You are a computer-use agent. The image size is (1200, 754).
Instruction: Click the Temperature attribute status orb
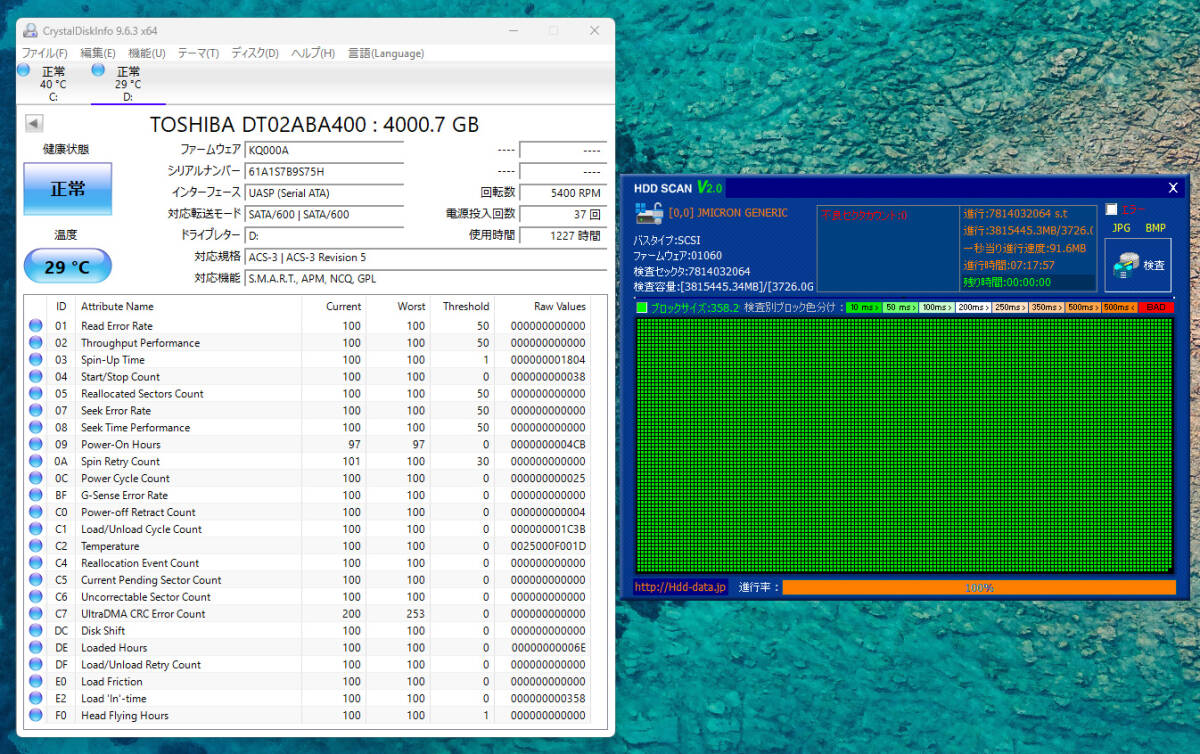[36, 546]
